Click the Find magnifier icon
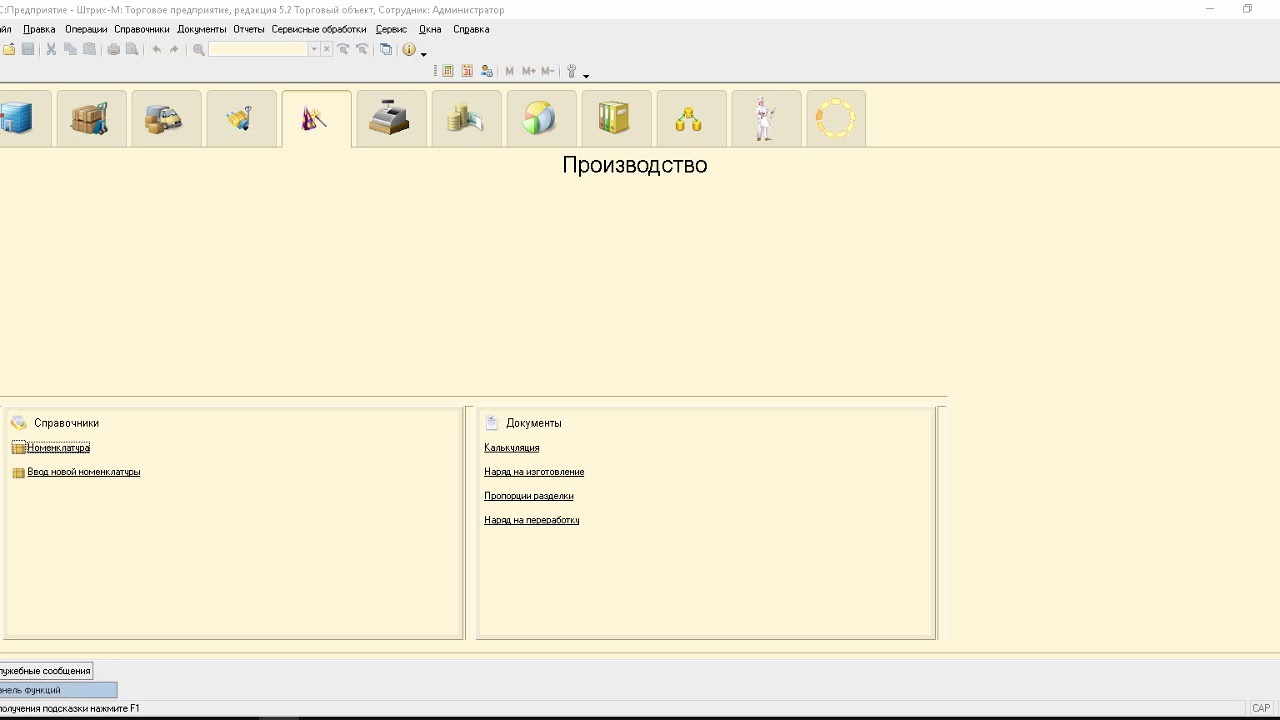Image resolution: width=1280 pixels, height=720 pixels. (198, 49)
